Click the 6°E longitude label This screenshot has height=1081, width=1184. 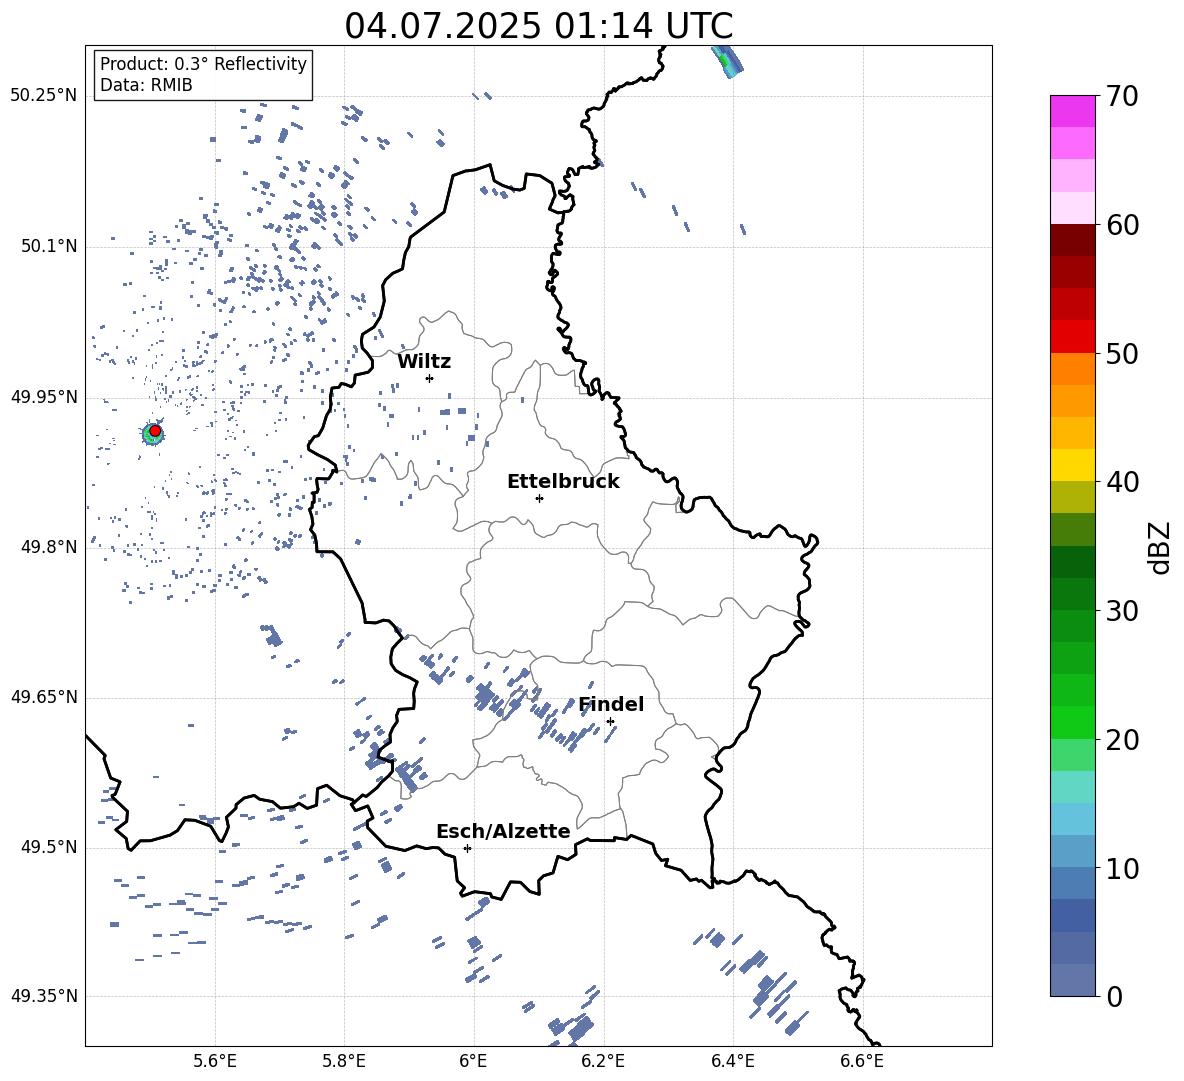coord(473,1061)
